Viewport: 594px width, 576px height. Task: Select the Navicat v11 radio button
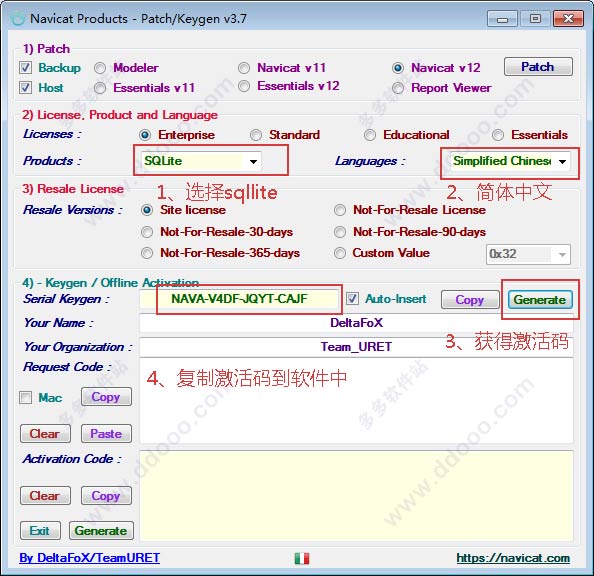tap(244, 68)
